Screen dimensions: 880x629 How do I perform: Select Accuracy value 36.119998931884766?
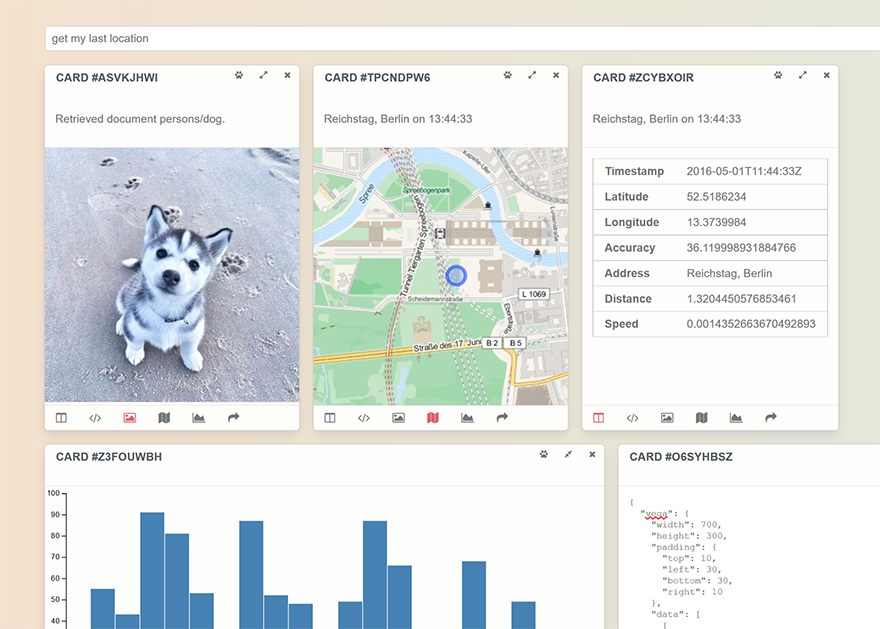(x=741, y=247)
